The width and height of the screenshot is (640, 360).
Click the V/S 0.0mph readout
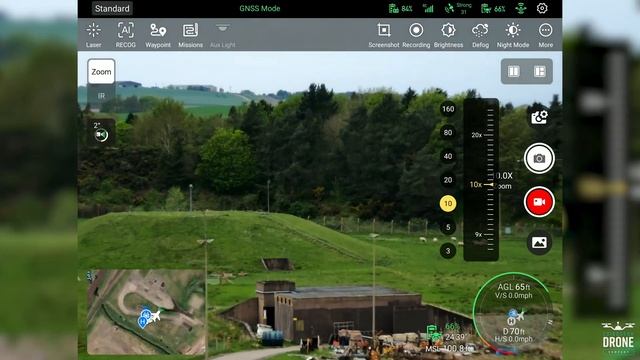[513, 296]
